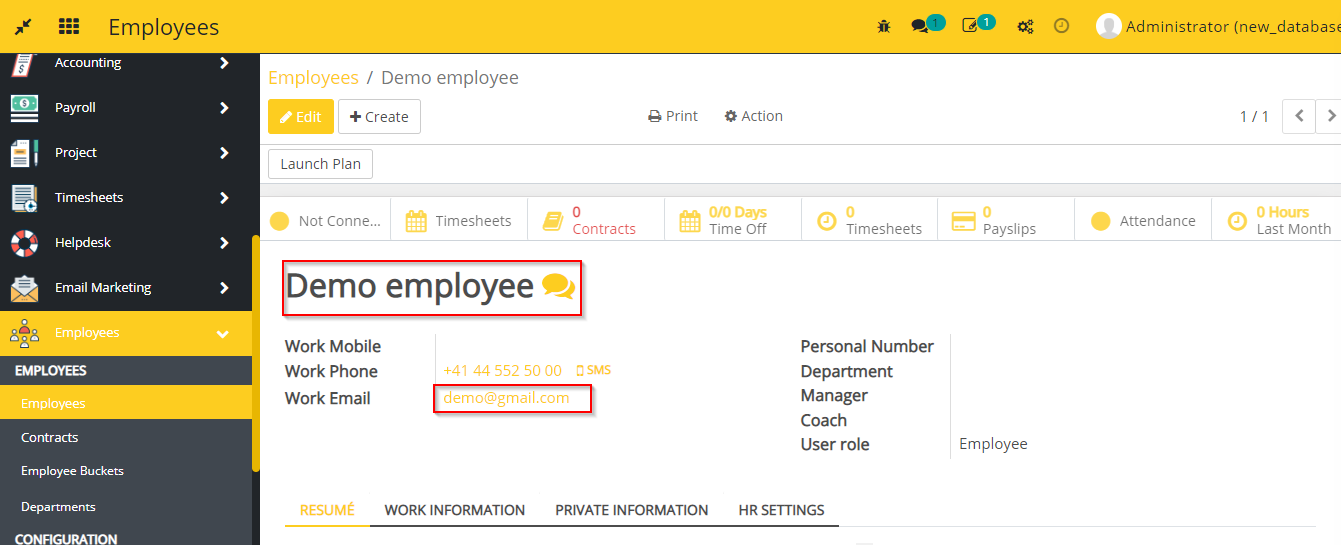Click the clock icon for Last Month hours
Image resolution: width=1341 pixels, height=545 pixels.
1238,221
